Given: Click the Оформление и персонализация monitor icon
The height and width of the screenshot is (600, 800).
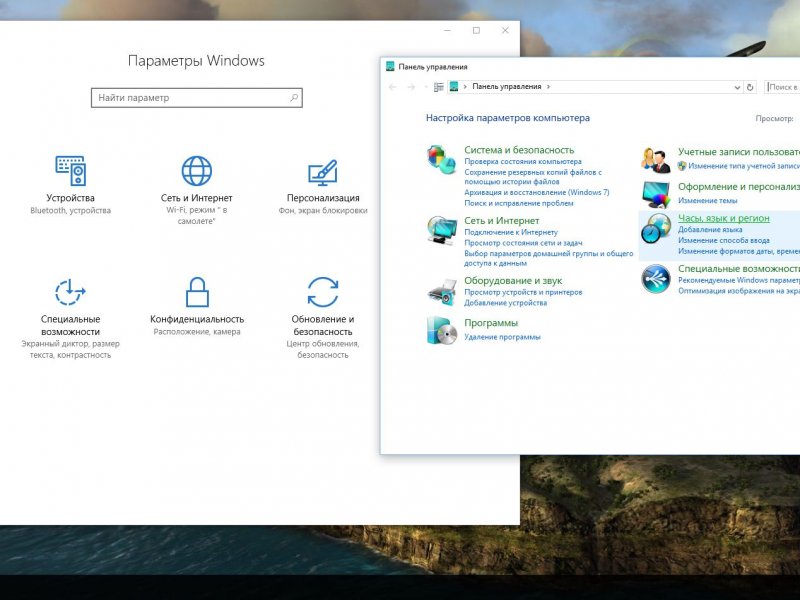Looking at the screenshot, I should click(x=656, y=195).
